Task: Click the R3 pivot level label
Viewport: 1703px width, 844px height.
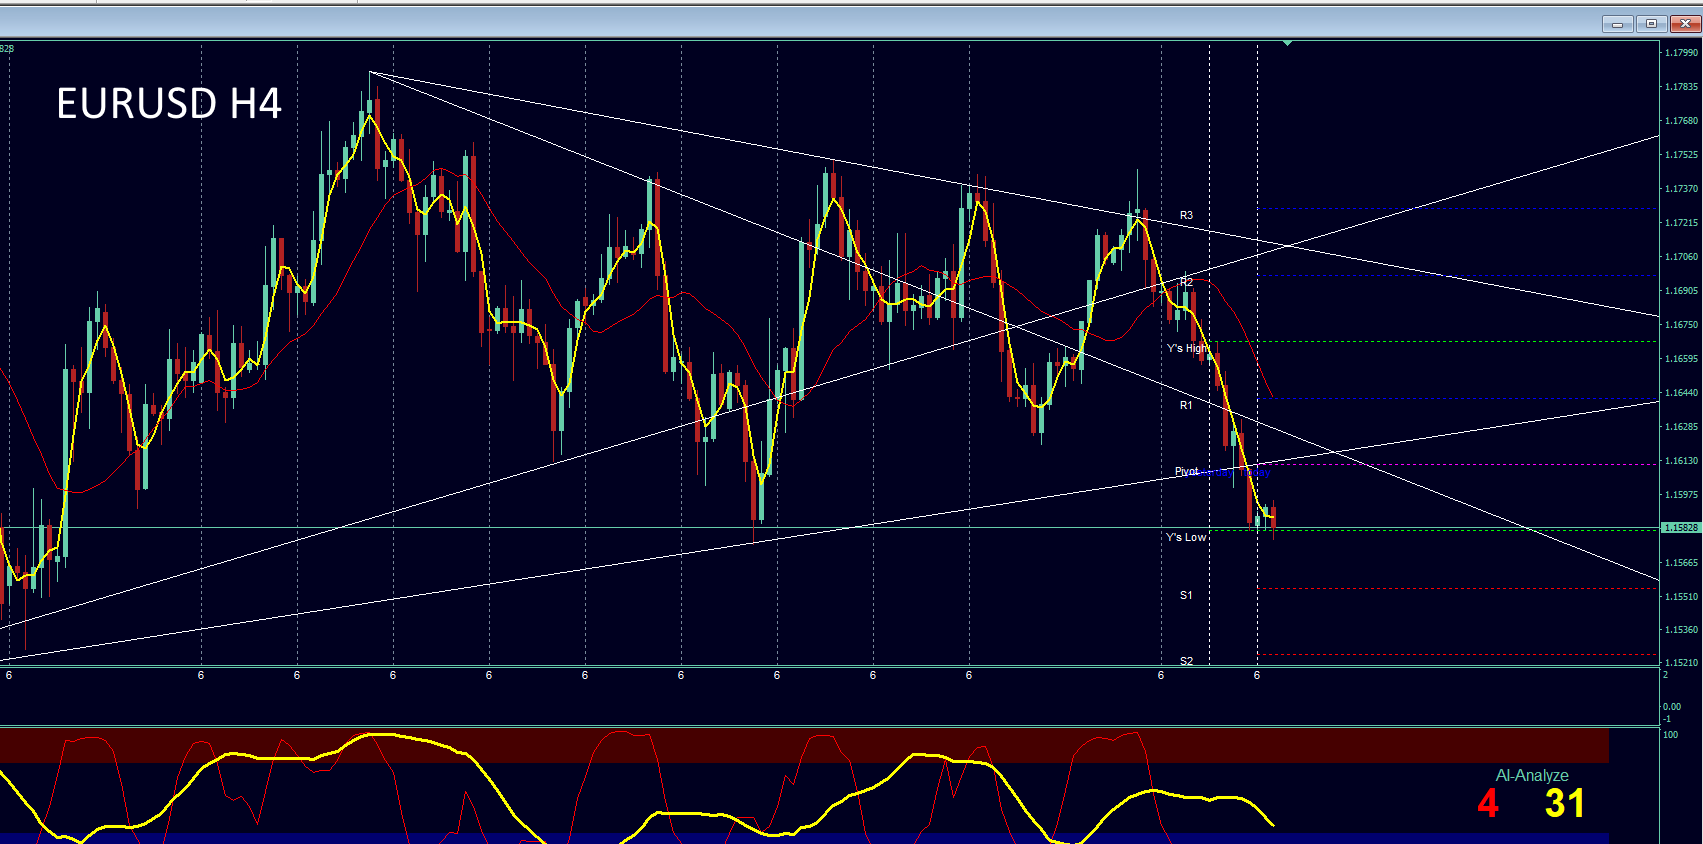Action: pos(1186,215)
